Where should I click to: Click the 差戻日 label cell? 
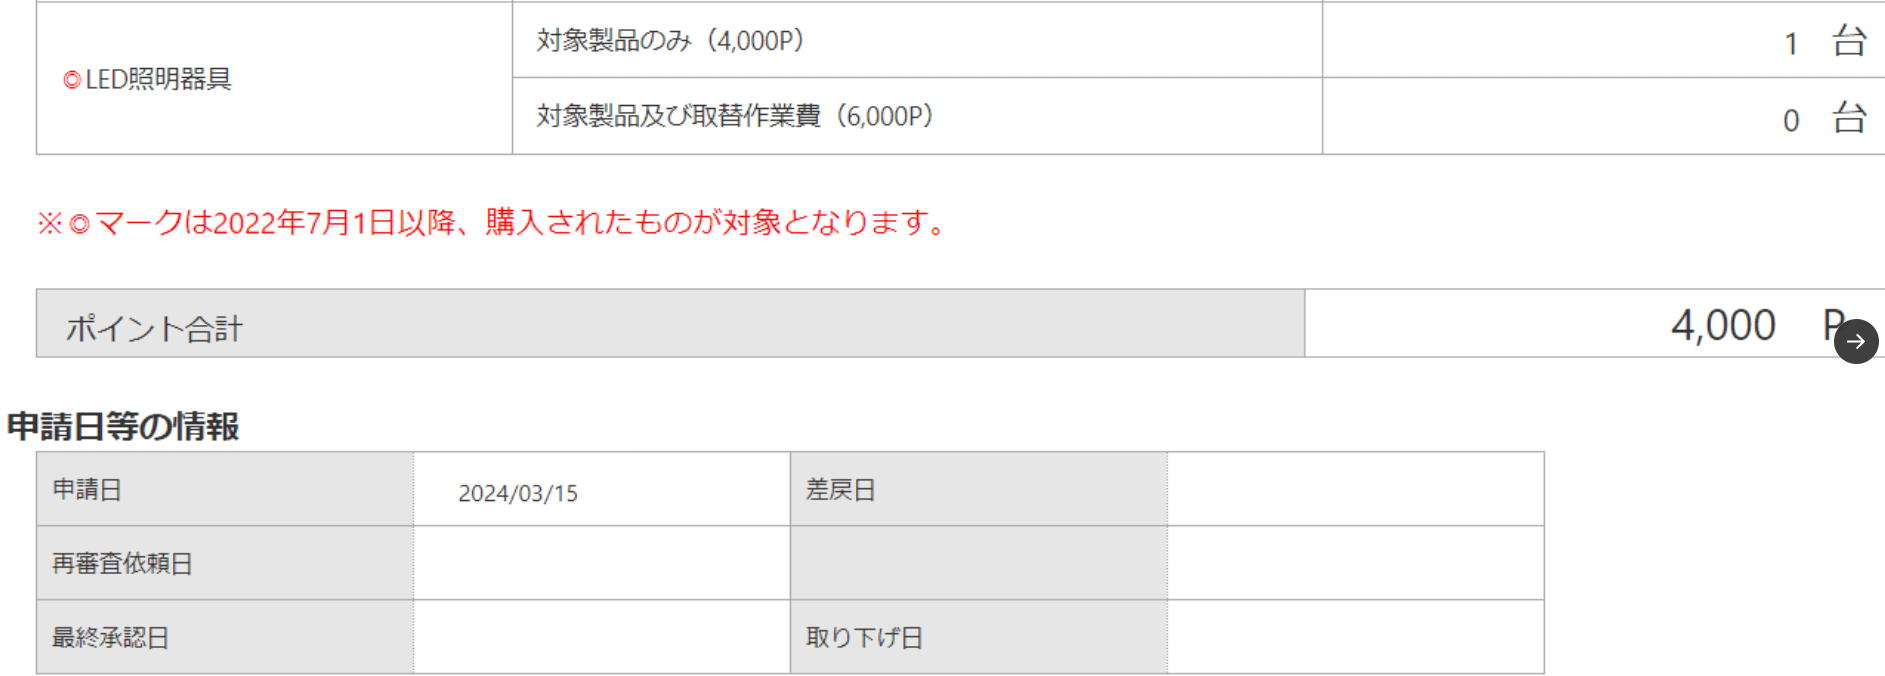[979, 489]
